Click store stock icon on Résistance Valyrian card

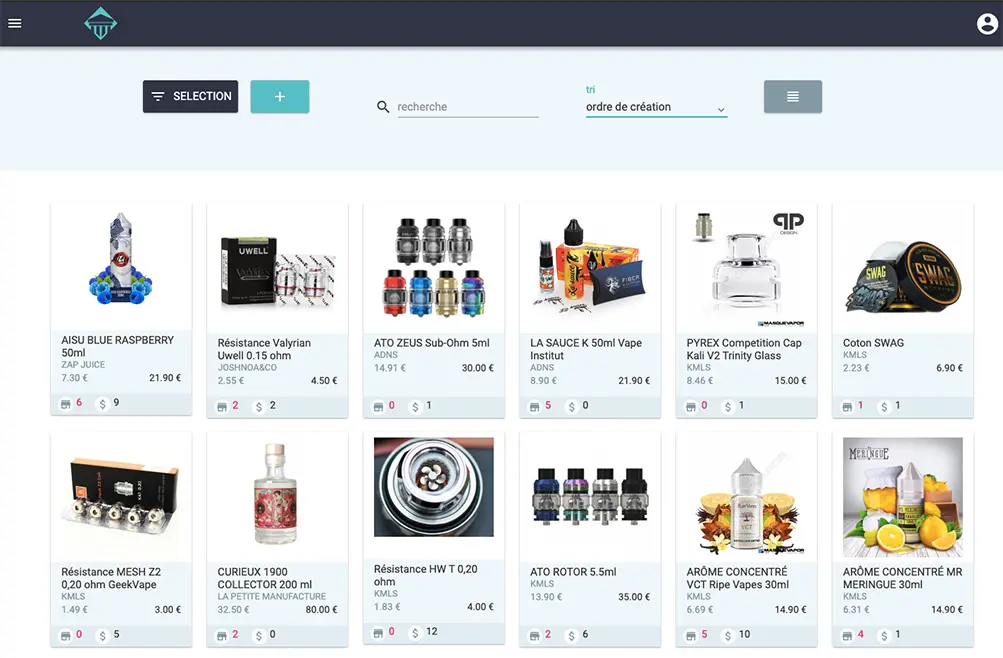tap(222, 407)
